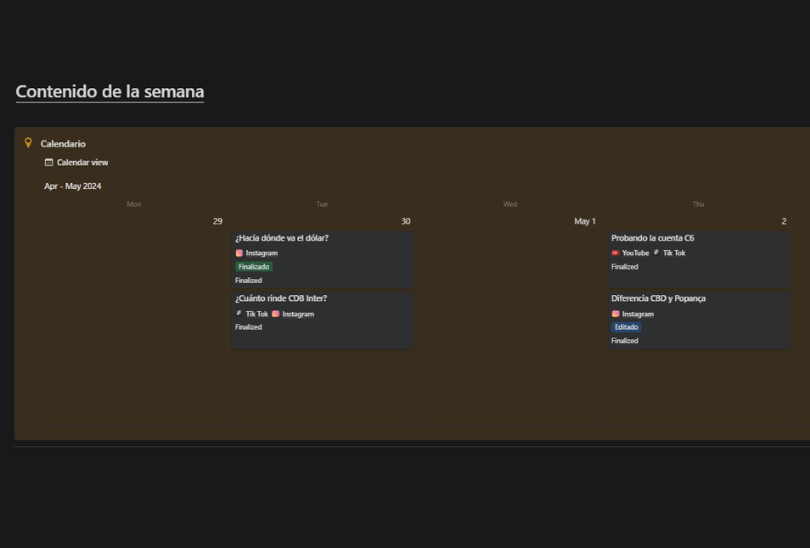This screenshot has width=810, height=548.
Task: Click the empty Wednesday May 1 cell
Action: click(510, 320)
